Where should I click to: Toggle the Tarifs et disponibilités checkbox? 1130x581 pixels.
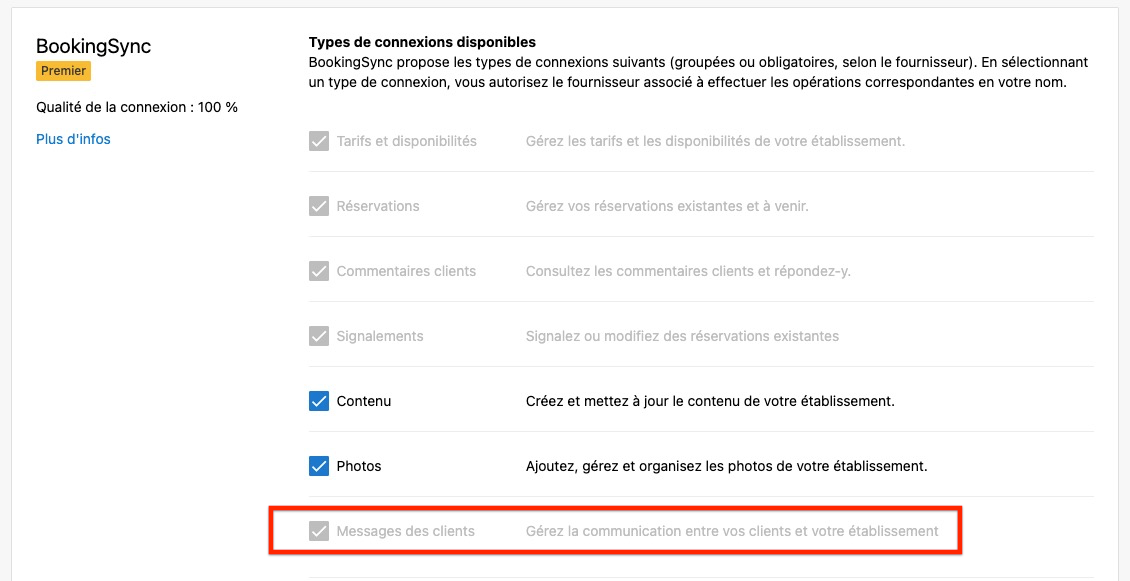point(319,141)
